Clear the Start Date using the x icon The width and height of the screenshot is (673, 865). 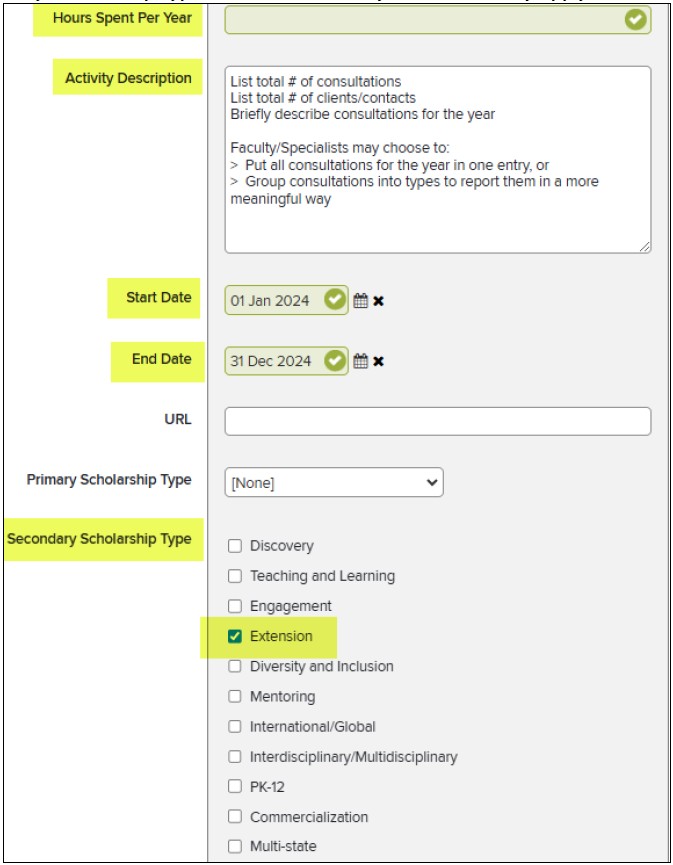(378, 301)
